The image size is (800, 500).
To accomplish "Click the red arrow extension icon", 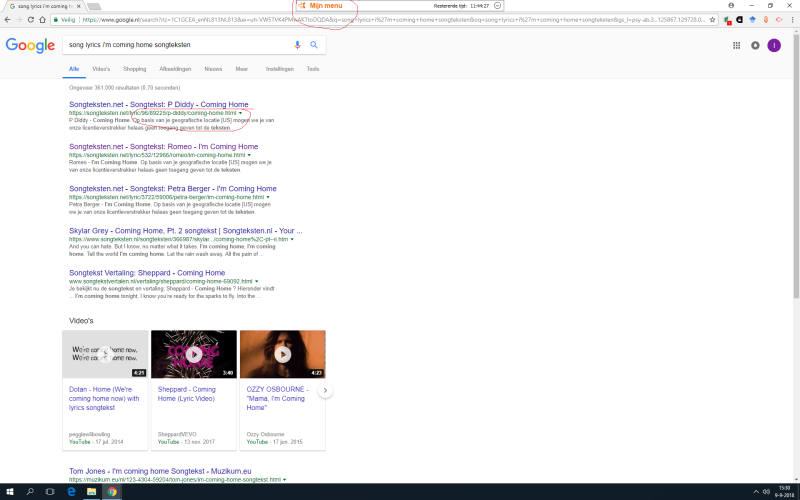I will [779, 19].
